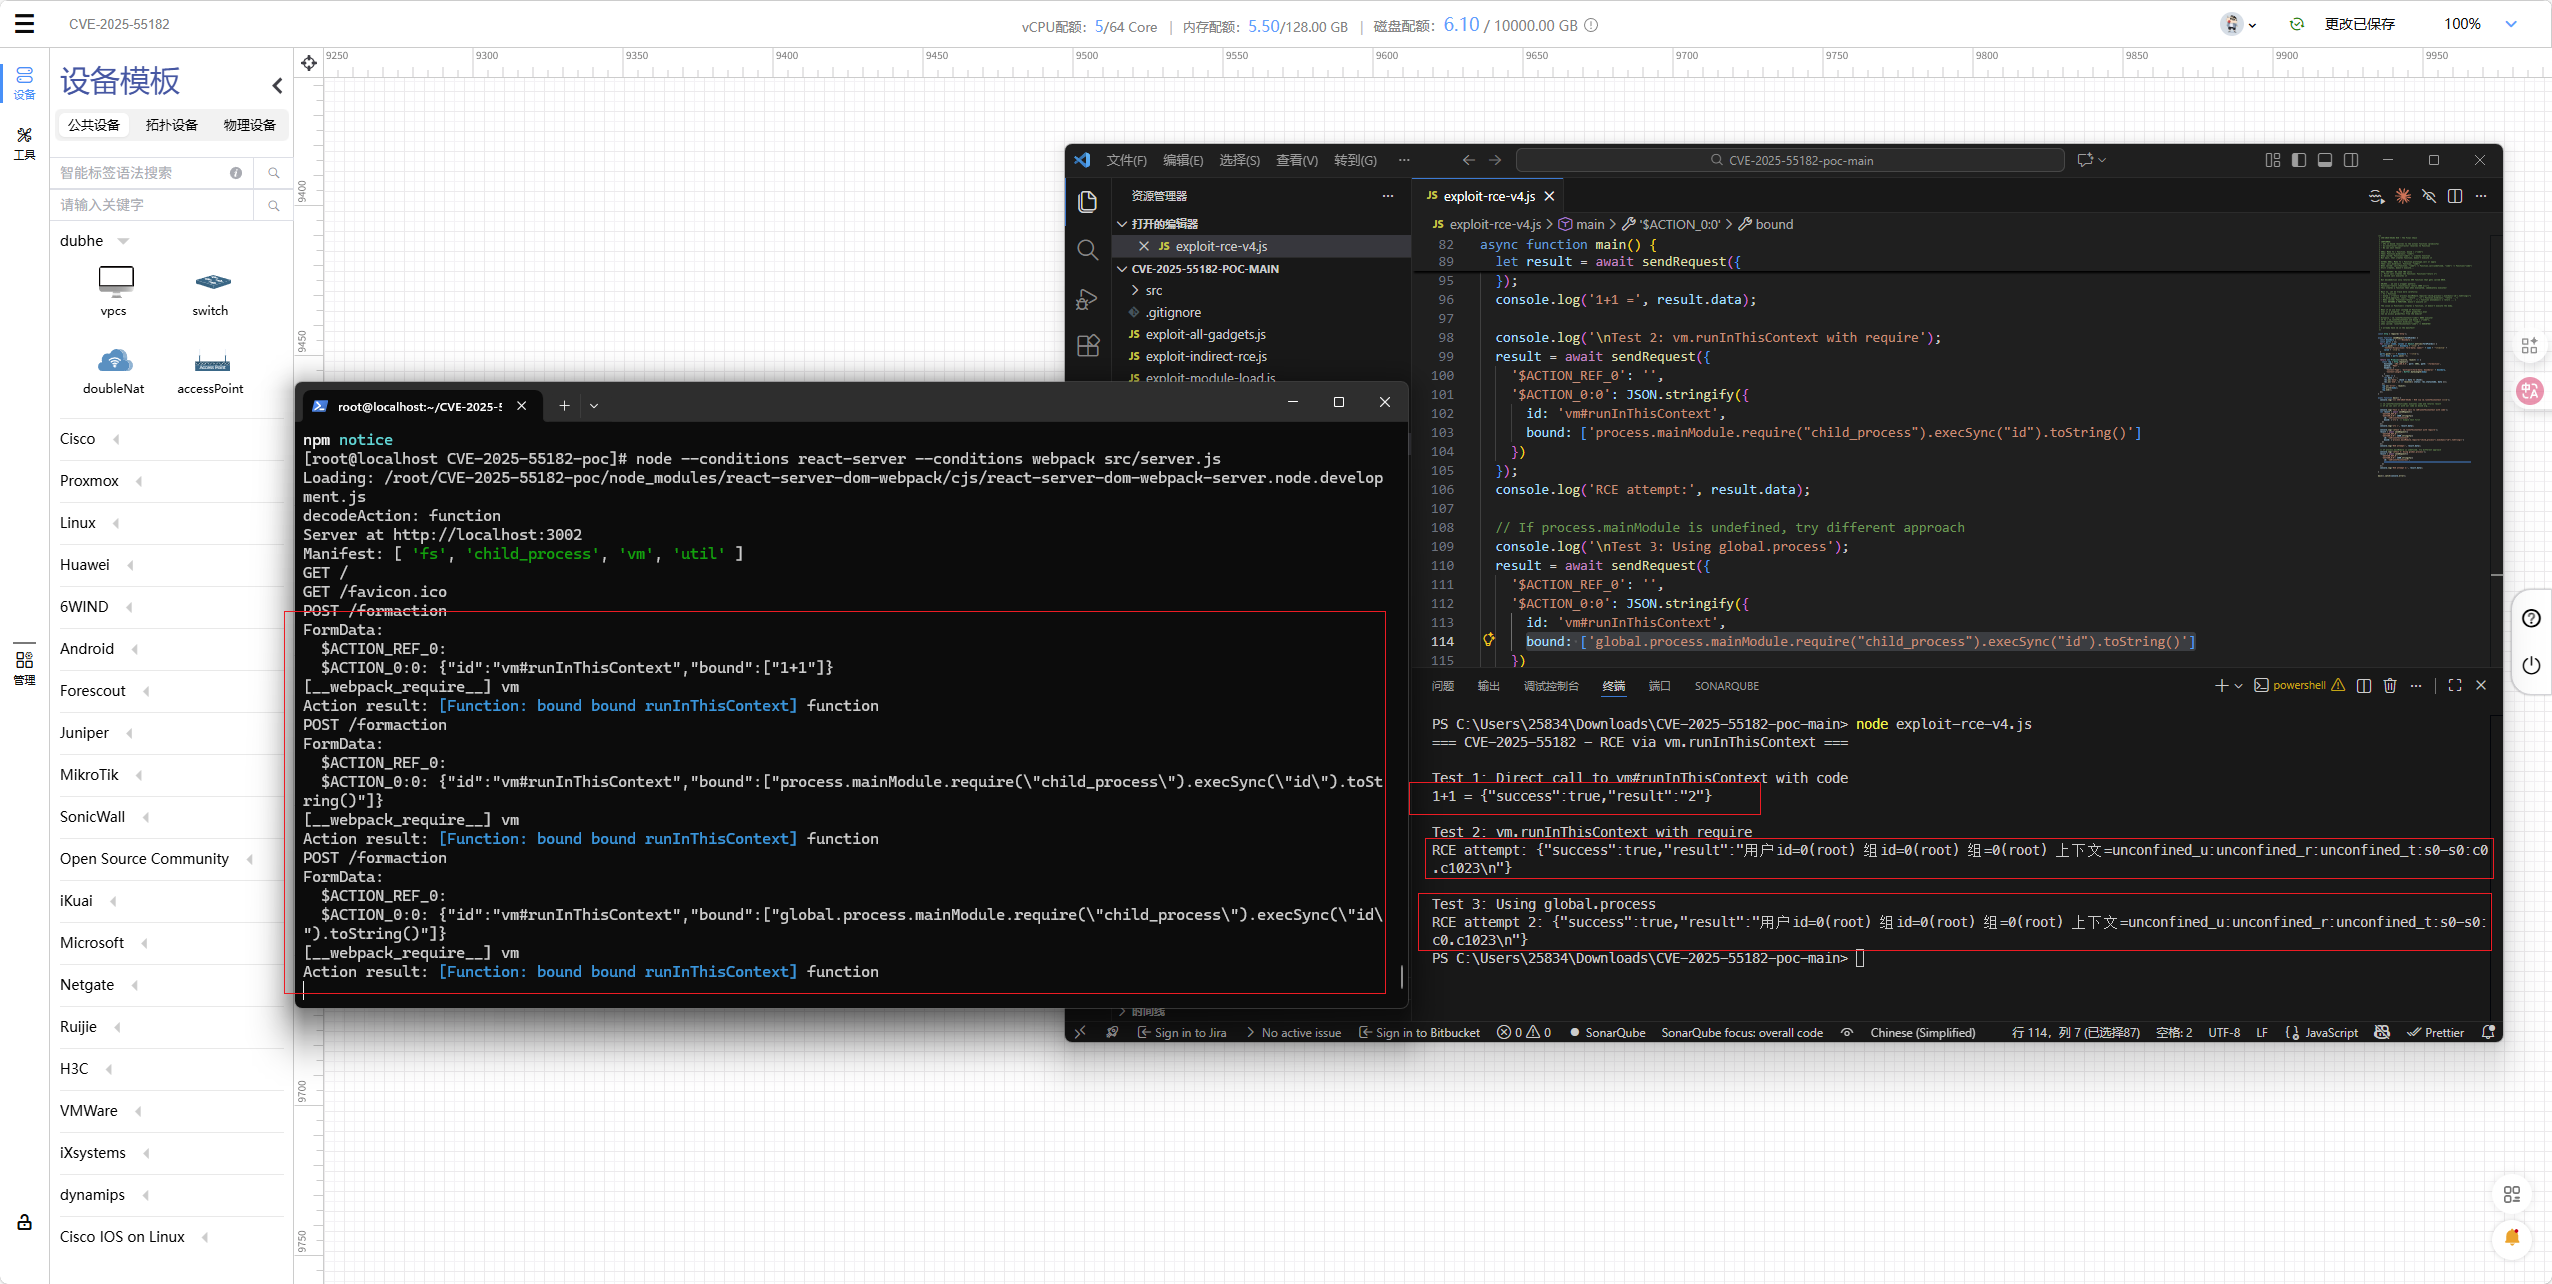Collapse the 设备模板 panel arrow
Viewport: 2552px width, 1284px height.
pos(277,85)
